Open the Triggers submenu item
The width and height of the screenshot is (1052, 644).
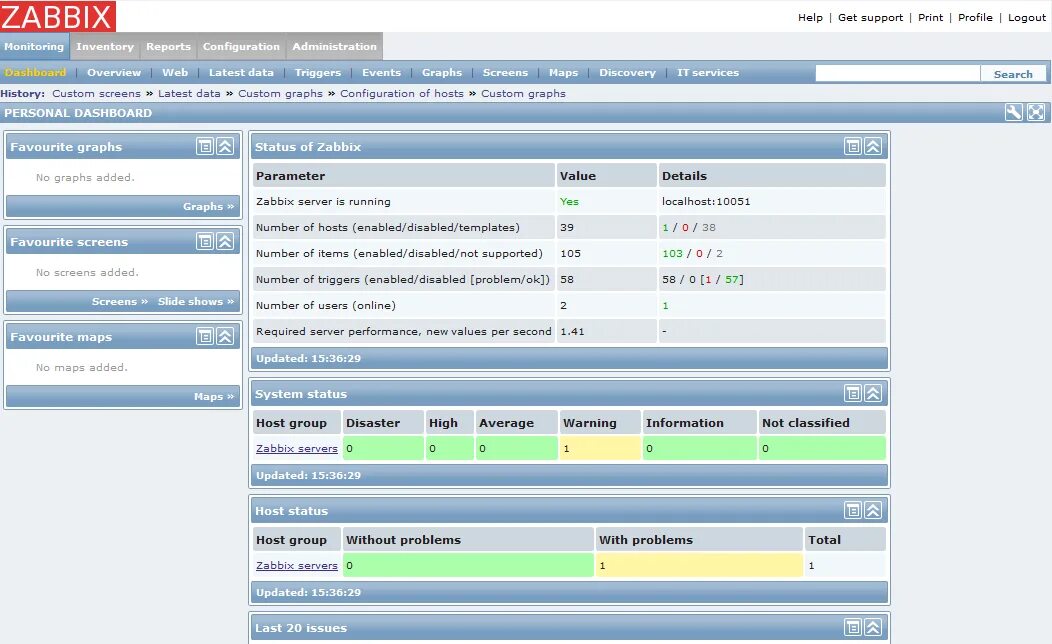[x=318, y=72]
